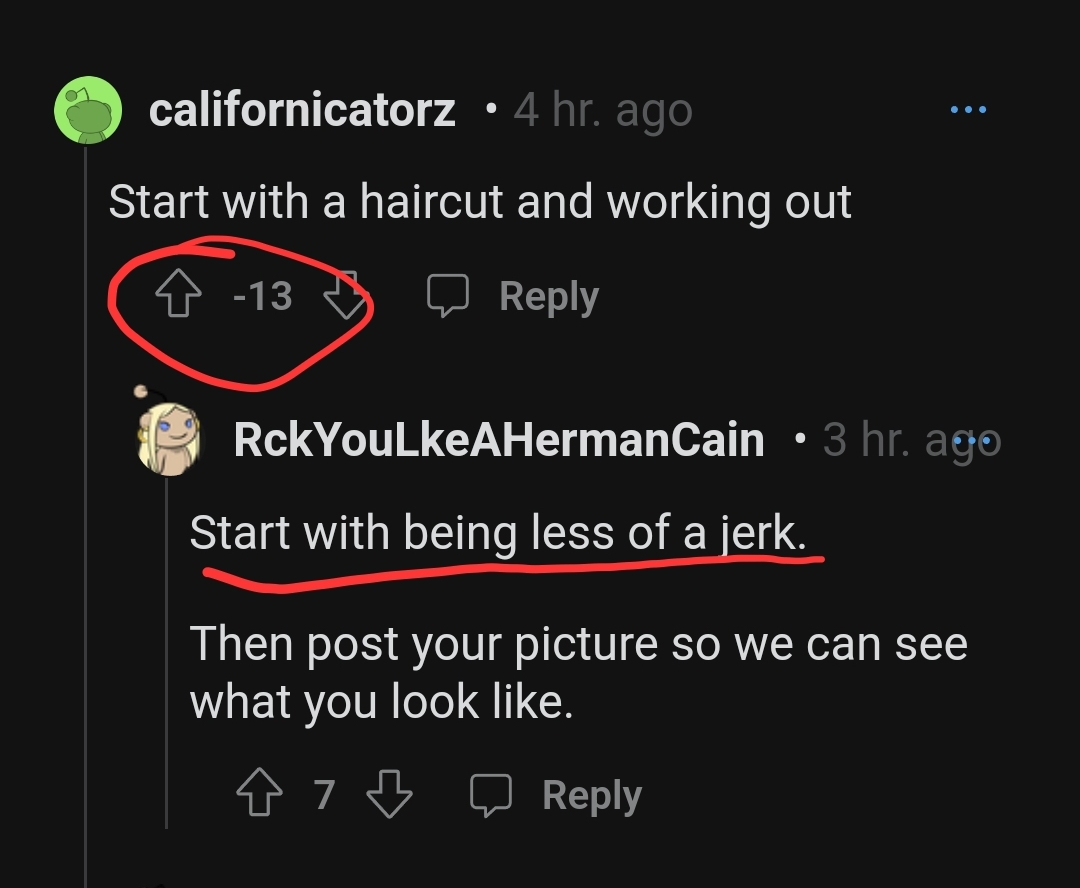The width and height of the screenshot is (1080, 888).
Task: Open three-dot menu on californicatorz's comment
Action: click(968, 110)
